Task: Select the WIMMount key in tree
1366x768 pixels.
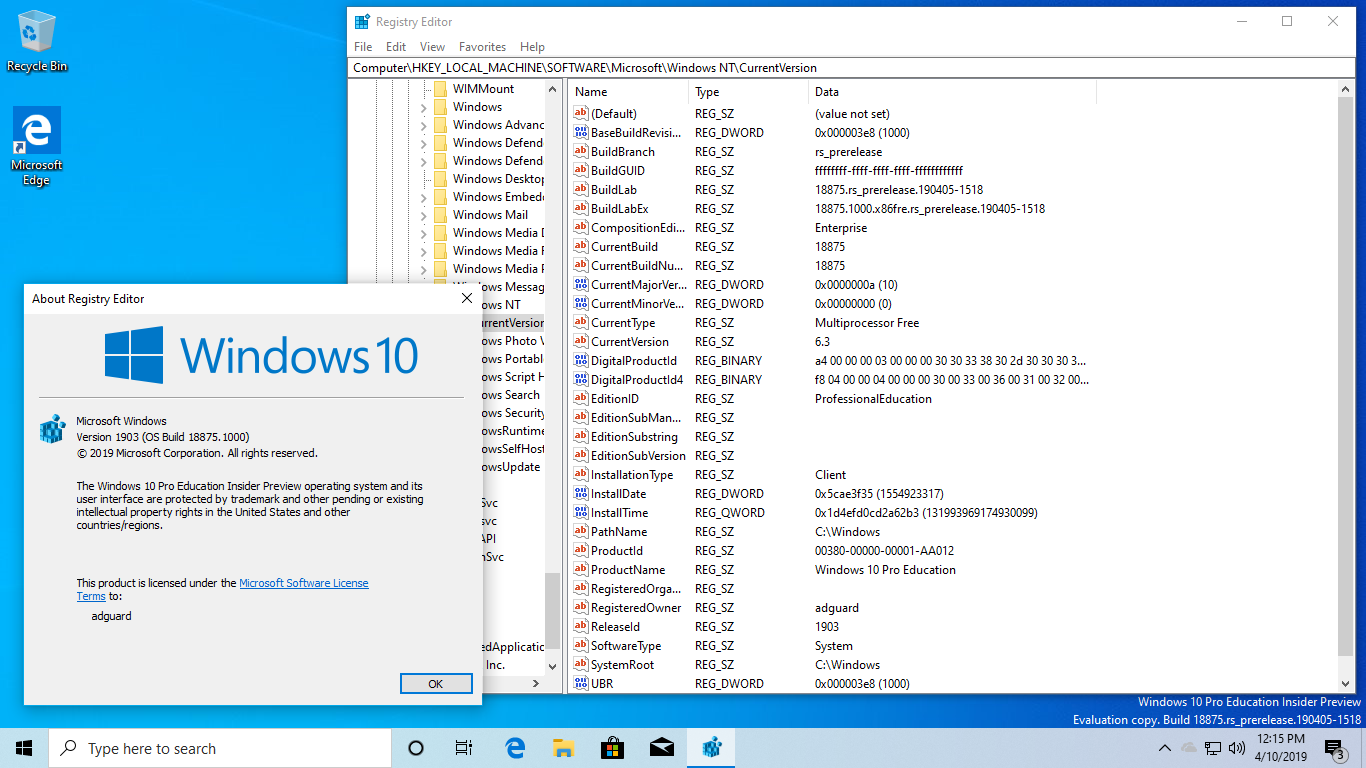Action: (x=483, y=89)
